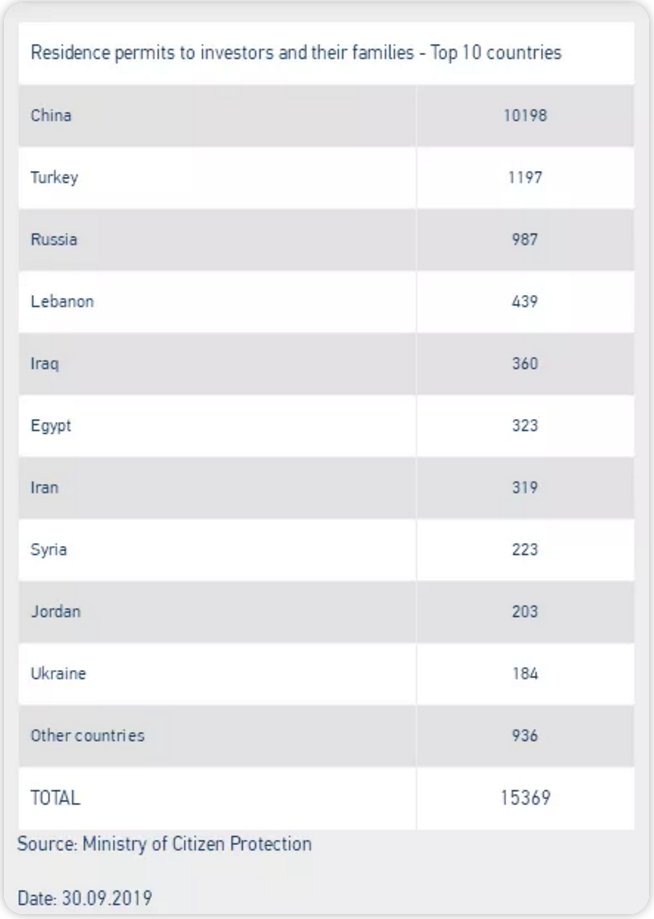This screenshot has height=919, width=654.
Task: Click the table title about residence permits
Action: pyautogui.click(x=296, y=53)
